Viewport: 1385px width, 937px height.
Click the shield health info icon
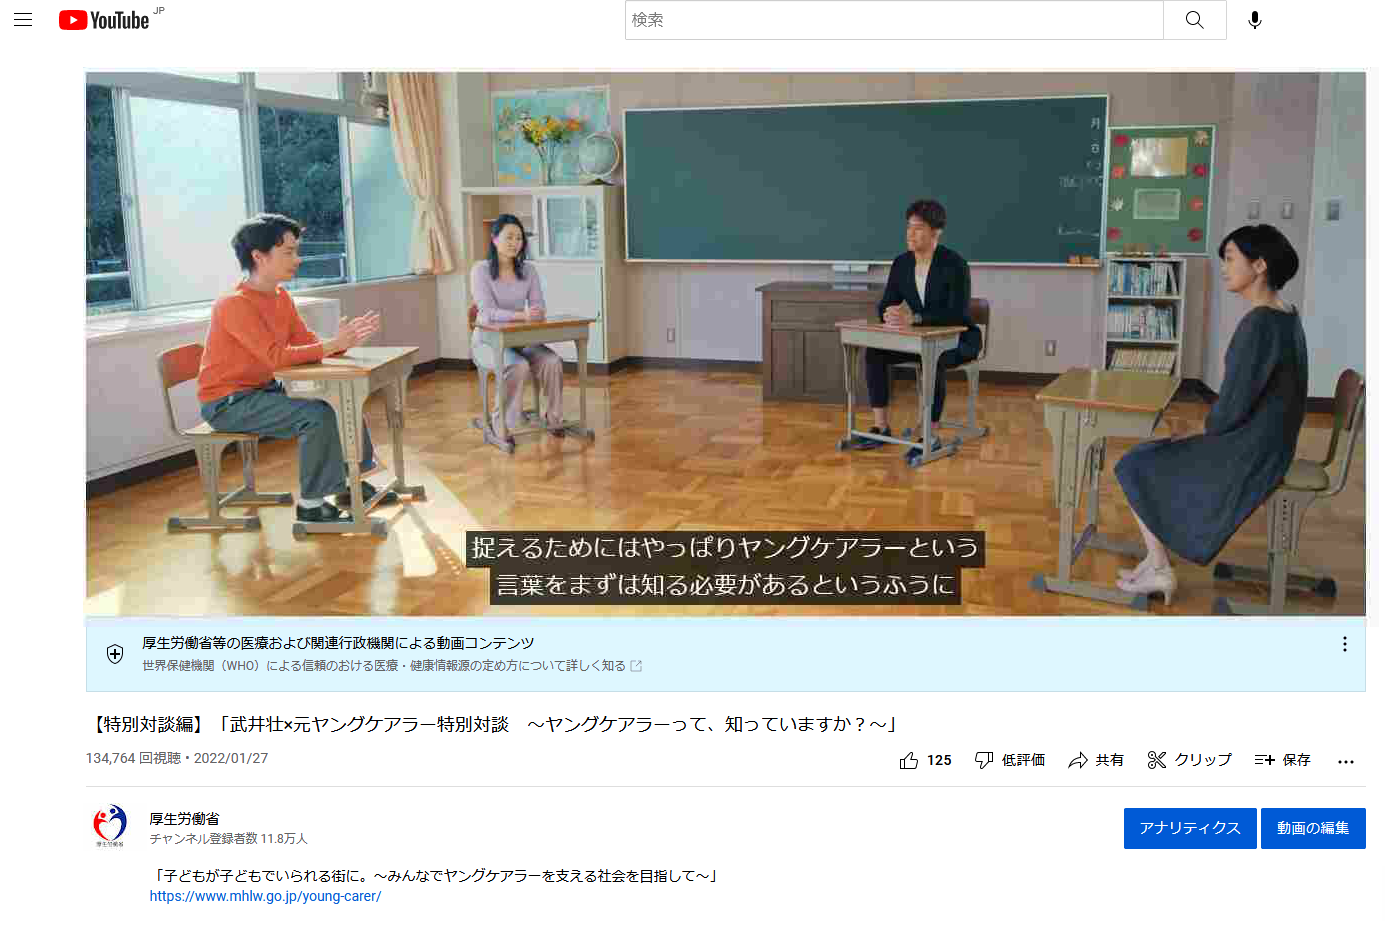[x=115, y=654]
